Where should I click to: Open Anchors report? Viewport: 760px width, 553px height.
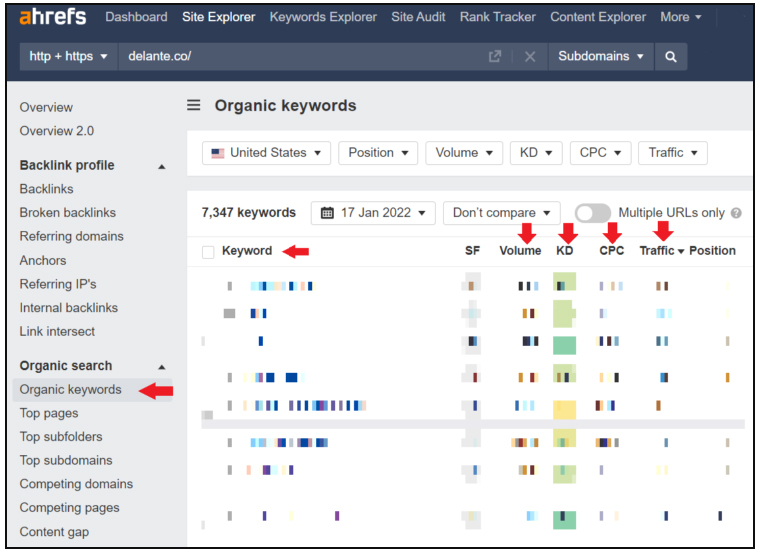(43, 261)
